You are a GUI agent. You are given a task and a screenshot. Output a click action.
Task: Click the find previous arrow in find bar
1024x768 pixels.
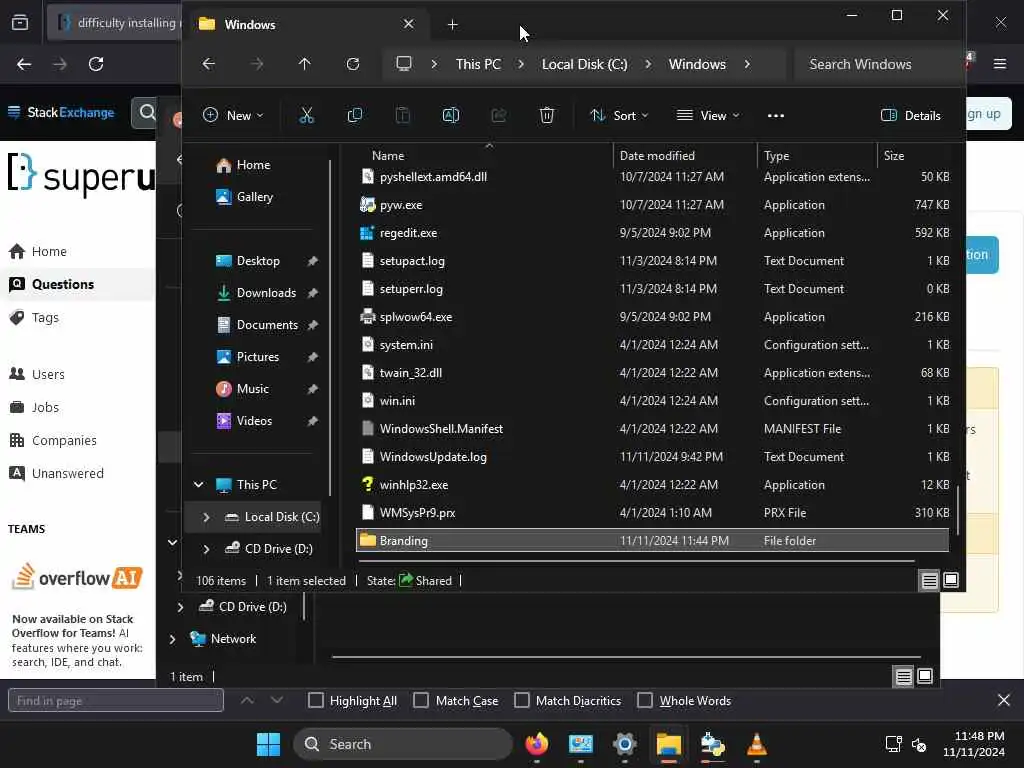pyautogui.click(x=247, y=700)
